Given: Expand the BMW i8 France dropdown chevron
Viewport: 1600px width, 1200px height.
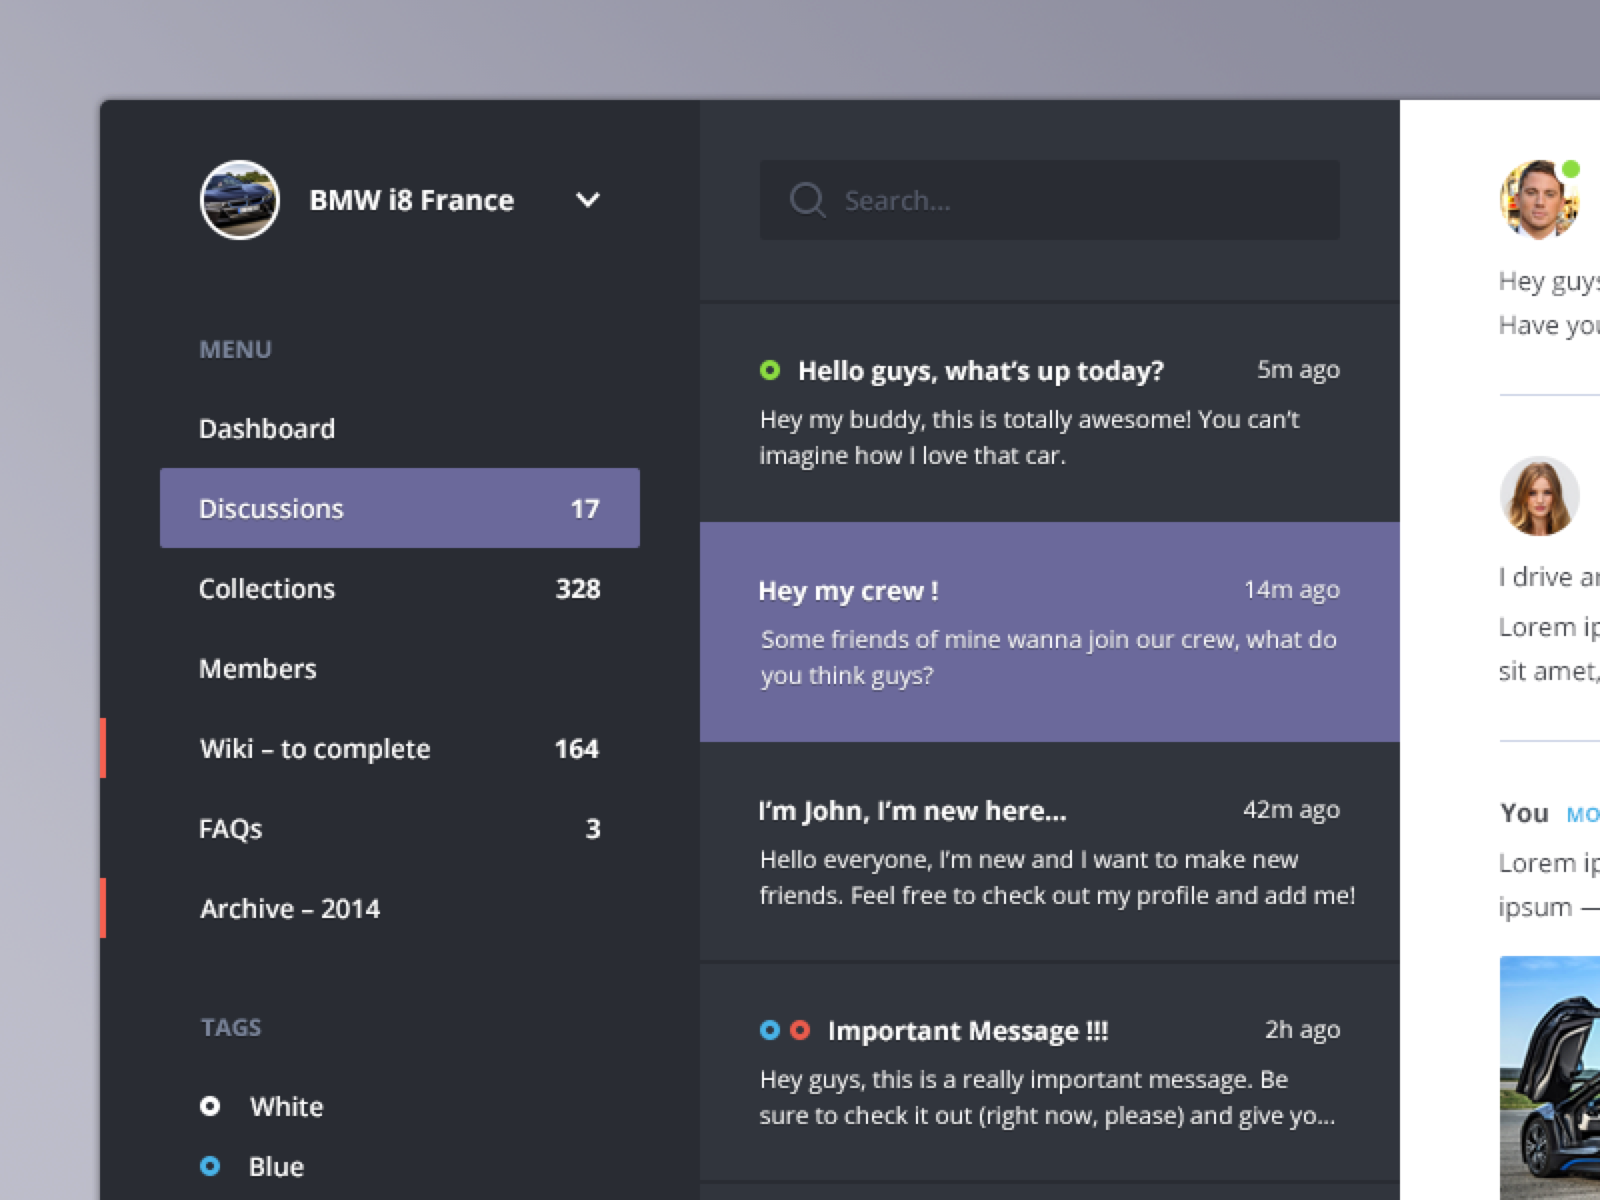Looking at the screenshot, I should tap(588, 200).
